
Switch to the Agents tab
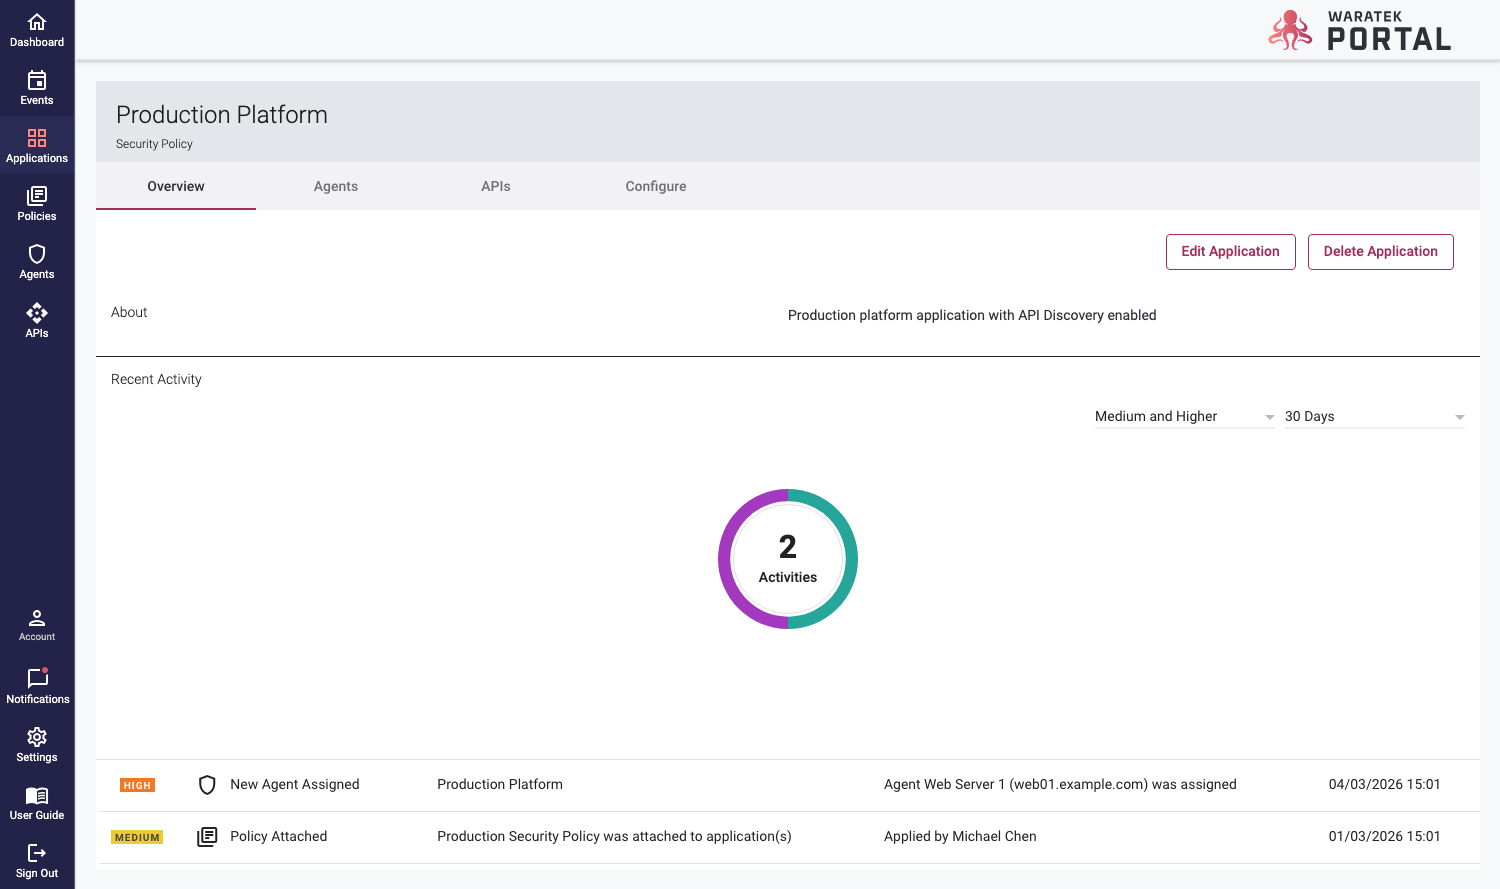pos(336,186)
